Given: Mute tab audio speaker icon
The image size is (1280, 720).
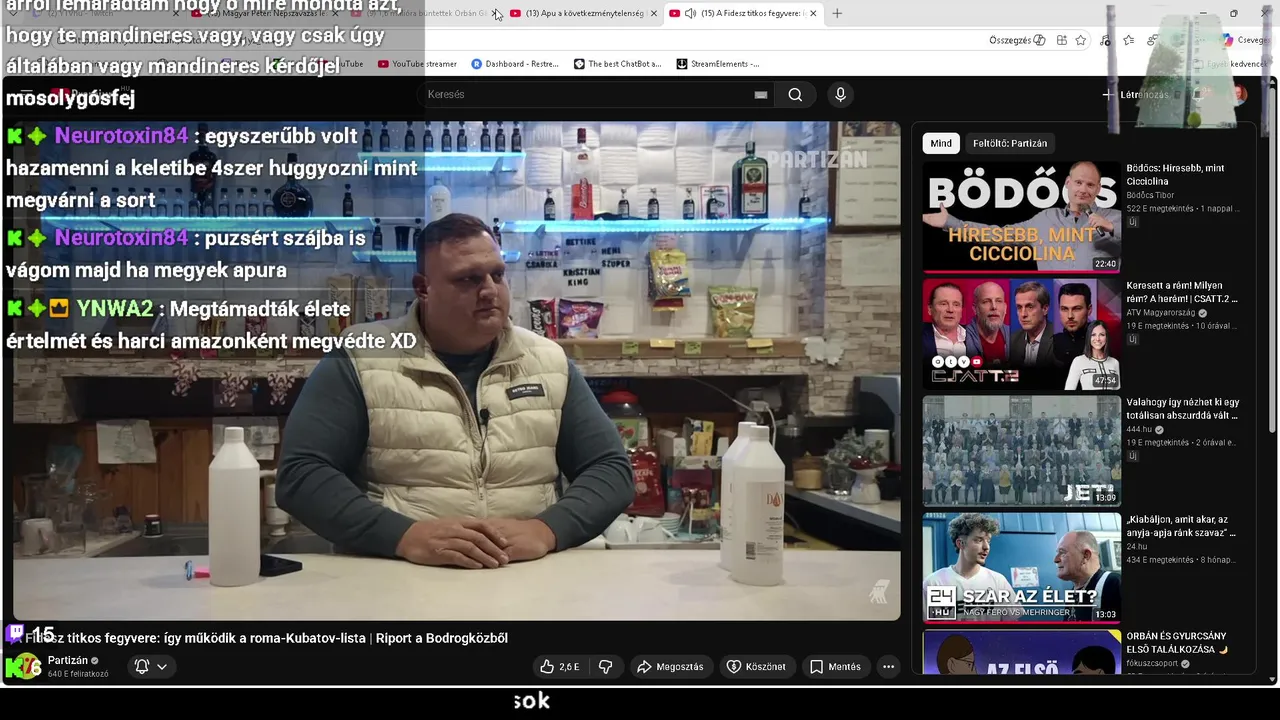Looking at the screenshot, I should [x=690, y=13].
